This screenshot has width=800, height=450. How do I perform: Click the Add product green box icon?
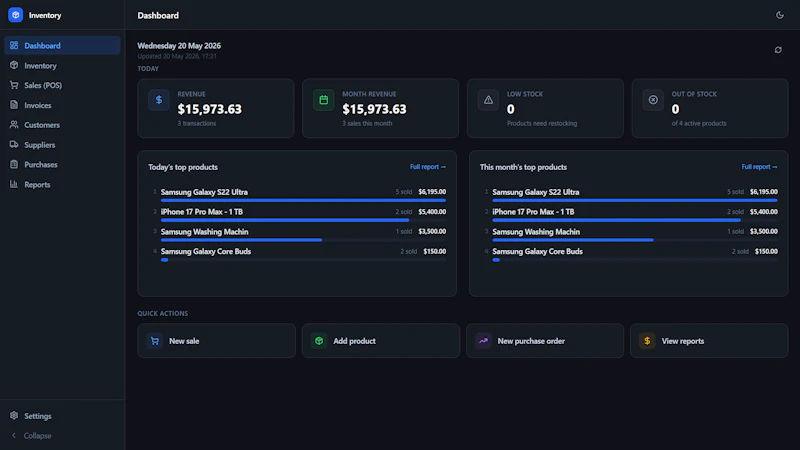pyautogui.click(x=319, y=340)
